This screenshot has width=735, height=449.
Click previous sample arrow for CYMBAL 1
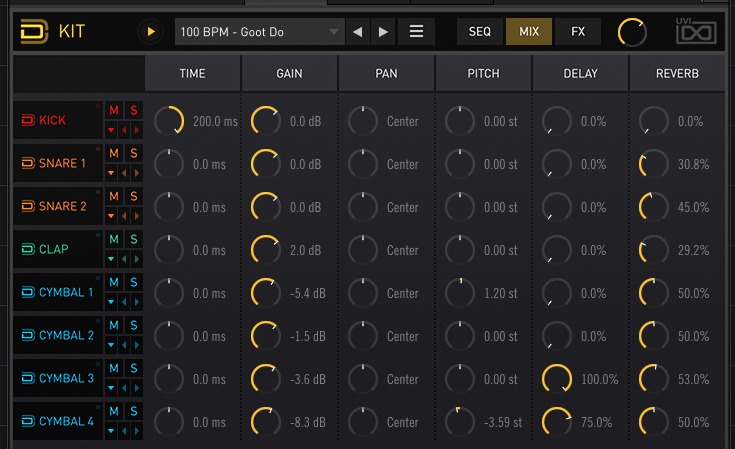pos(125,302)
